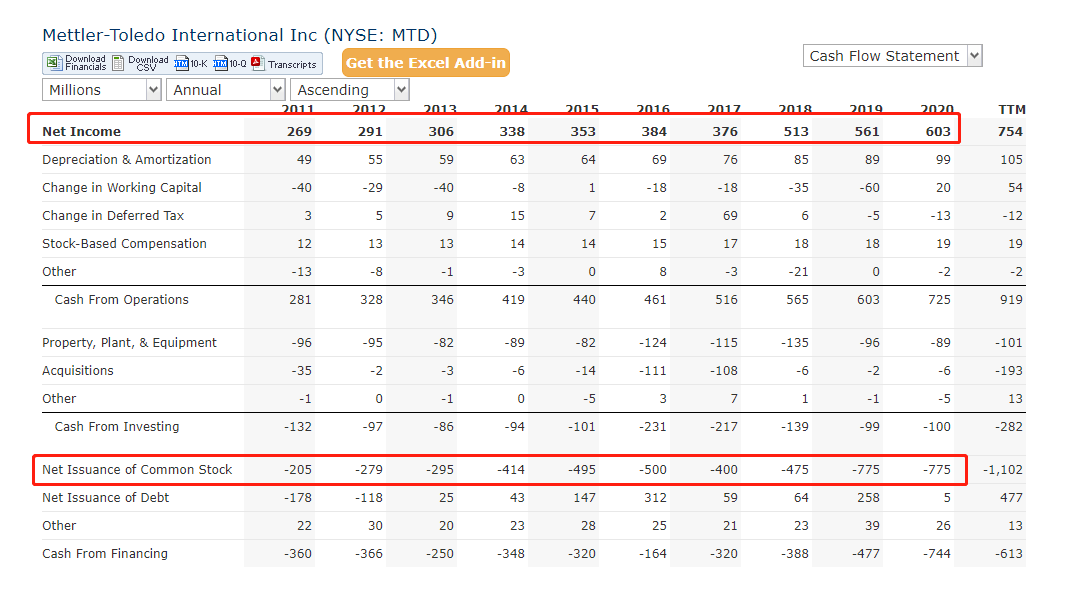Screen dimensions: 1079x591
Task: Click the Change in Working Capital label
Action: [x=122, y=188]
